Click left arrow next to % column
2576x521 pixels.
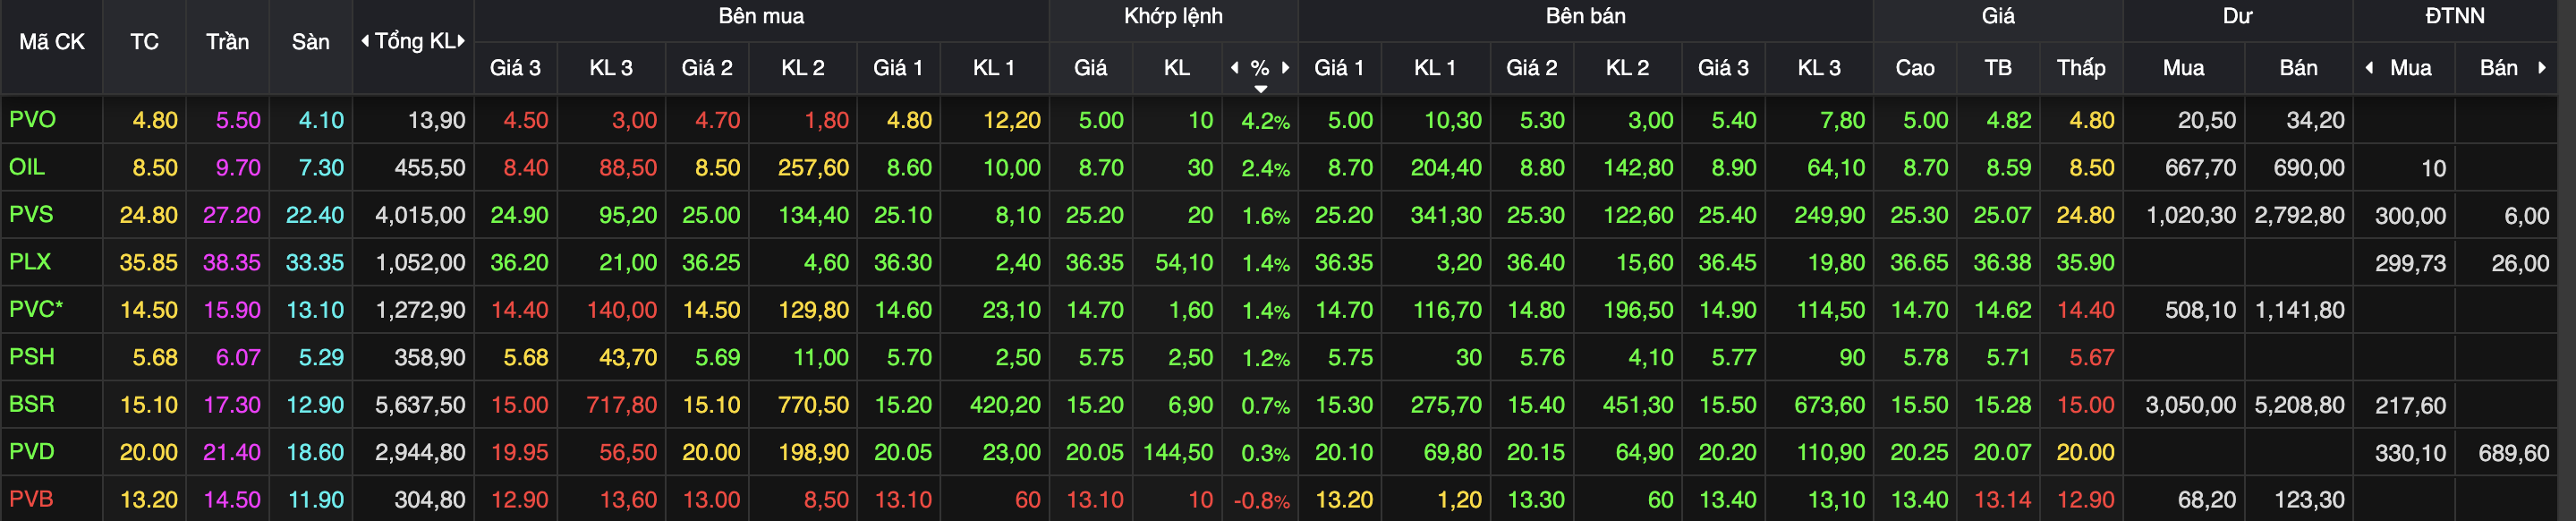coord(1235,67)
